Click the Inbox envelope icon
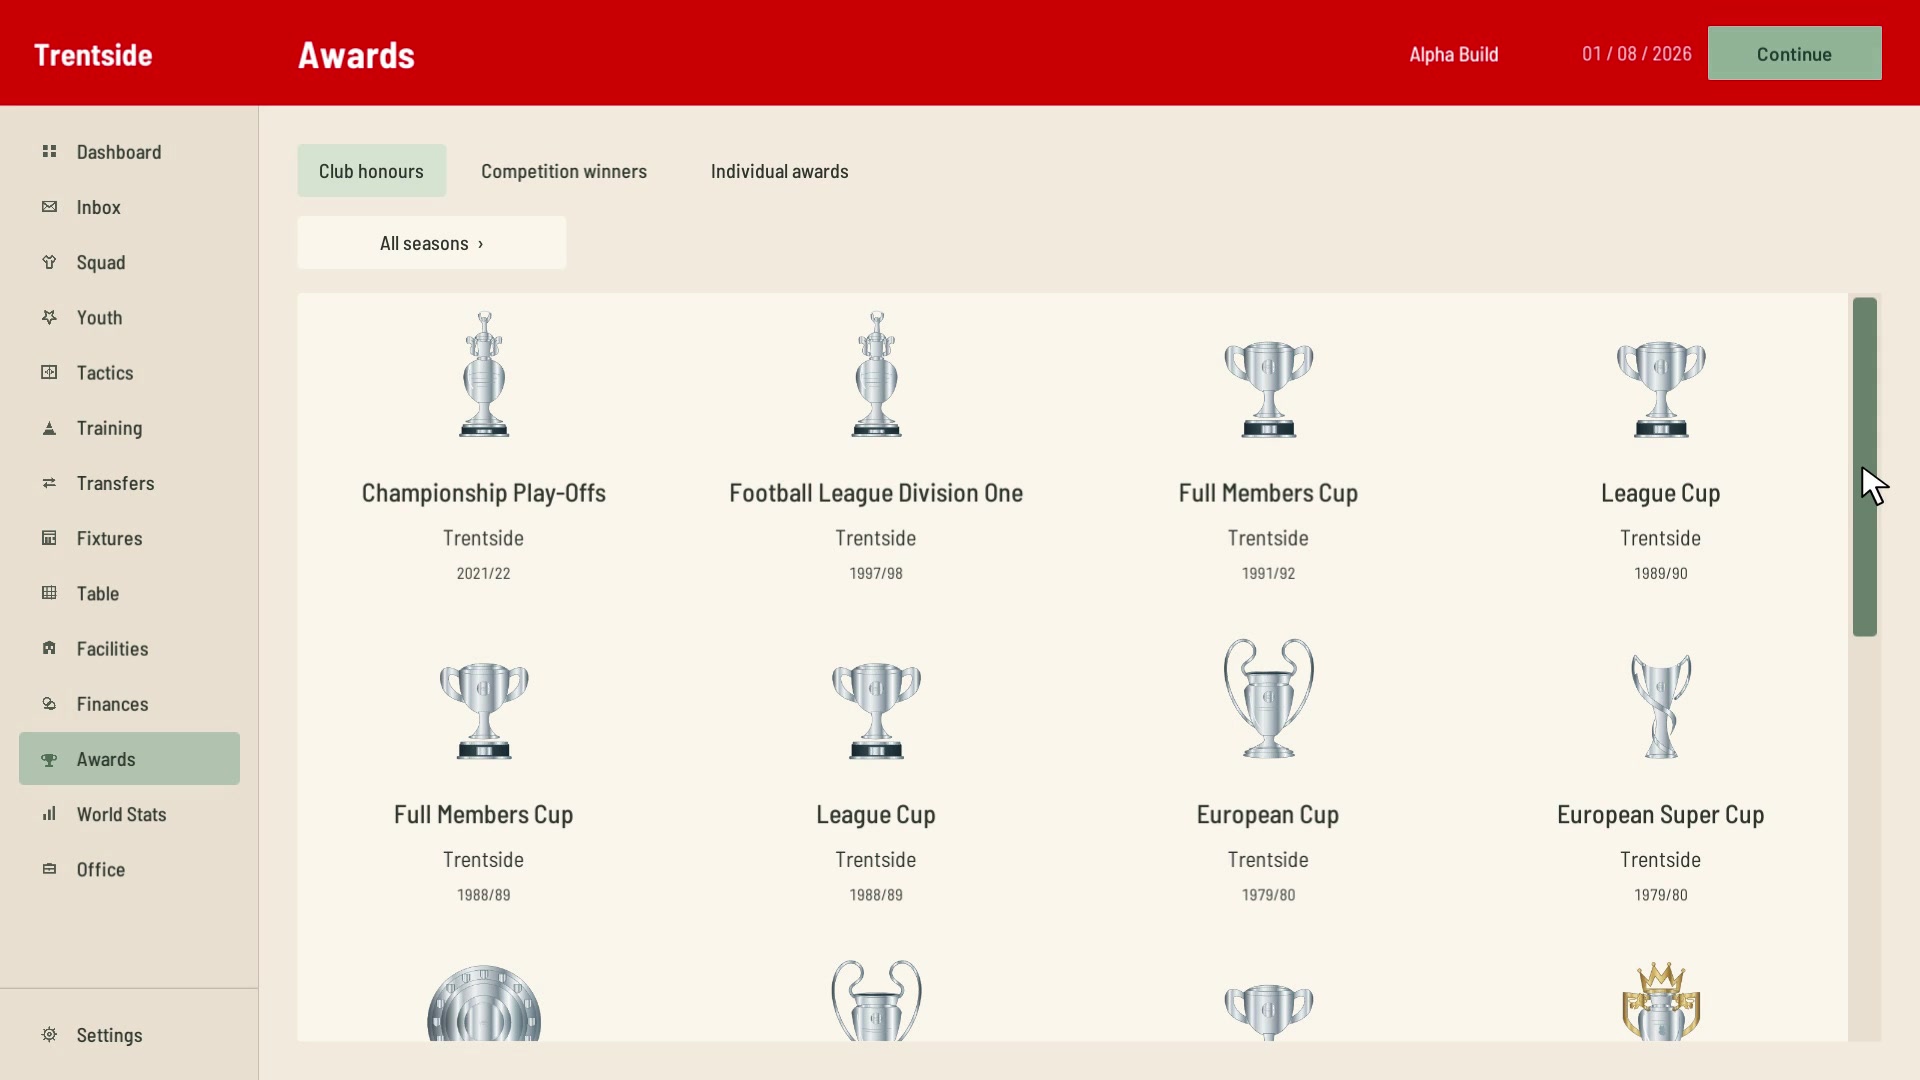Image resolution: width=1920 pixels, height=1080 pixels. [49, 207]
